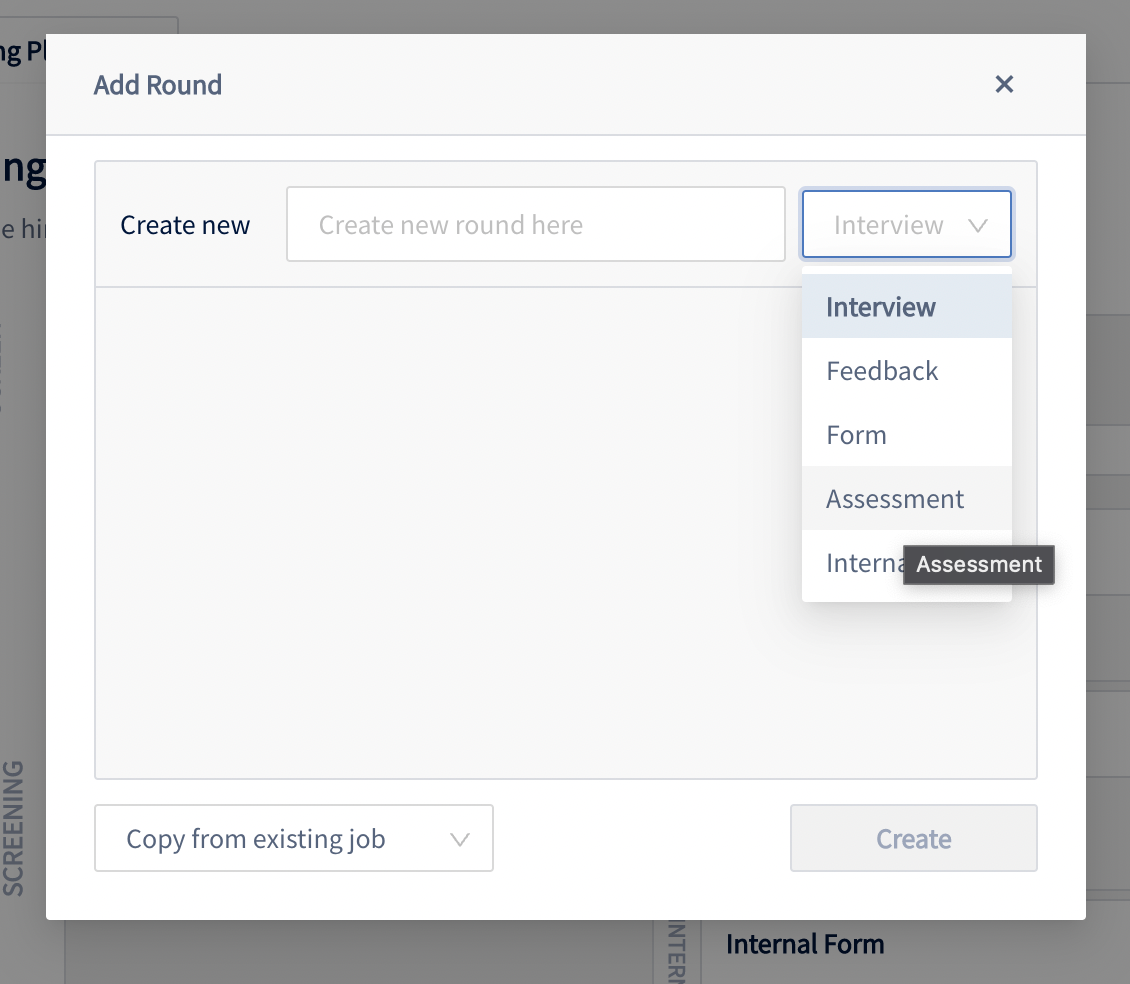The height and width of the screenshot is (984, 1130).
Task: Click the 'Create new' label
Action: [x=185, y=225]
